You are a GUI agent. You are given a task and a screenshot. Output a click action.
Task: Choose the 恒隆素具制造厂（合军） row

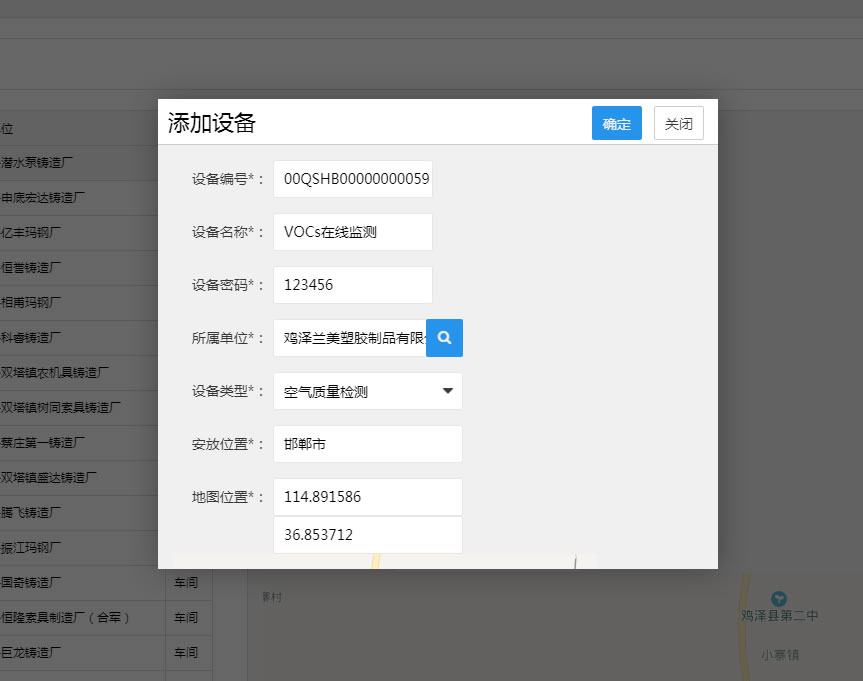65,617
